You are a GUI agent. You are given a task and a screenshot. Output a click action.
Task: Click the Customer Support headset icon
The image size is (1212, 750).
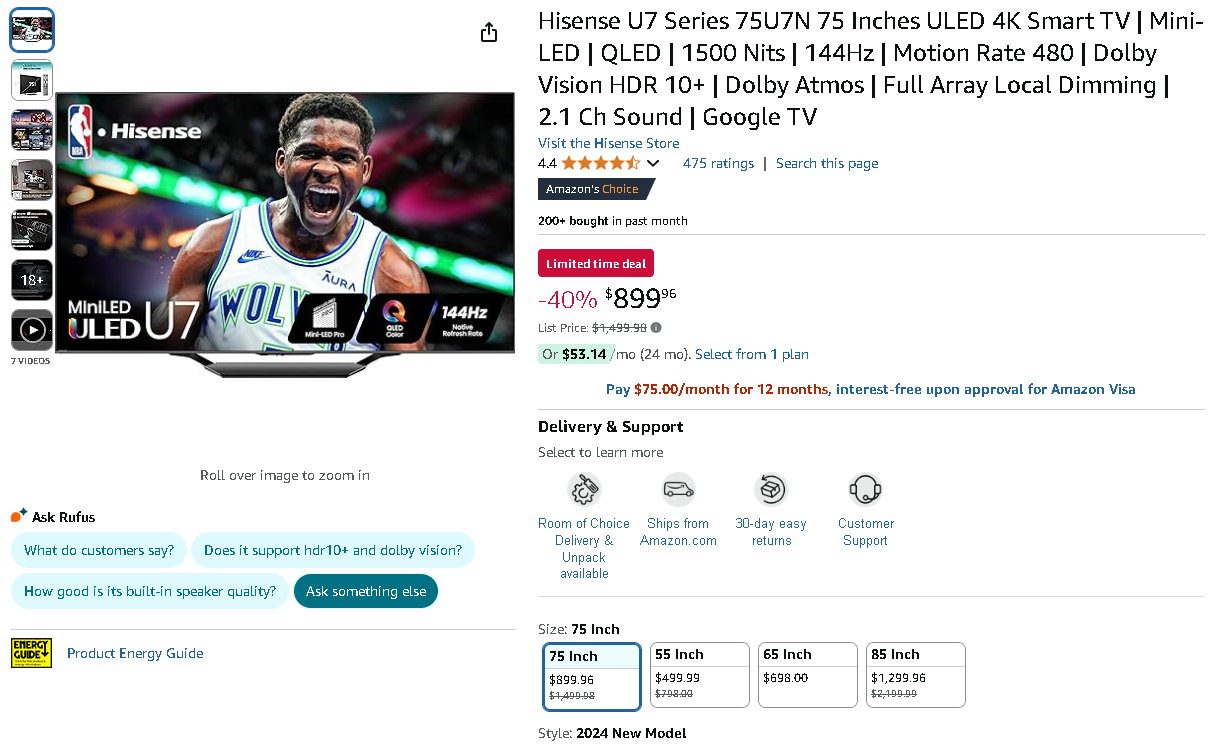(865, 490)
